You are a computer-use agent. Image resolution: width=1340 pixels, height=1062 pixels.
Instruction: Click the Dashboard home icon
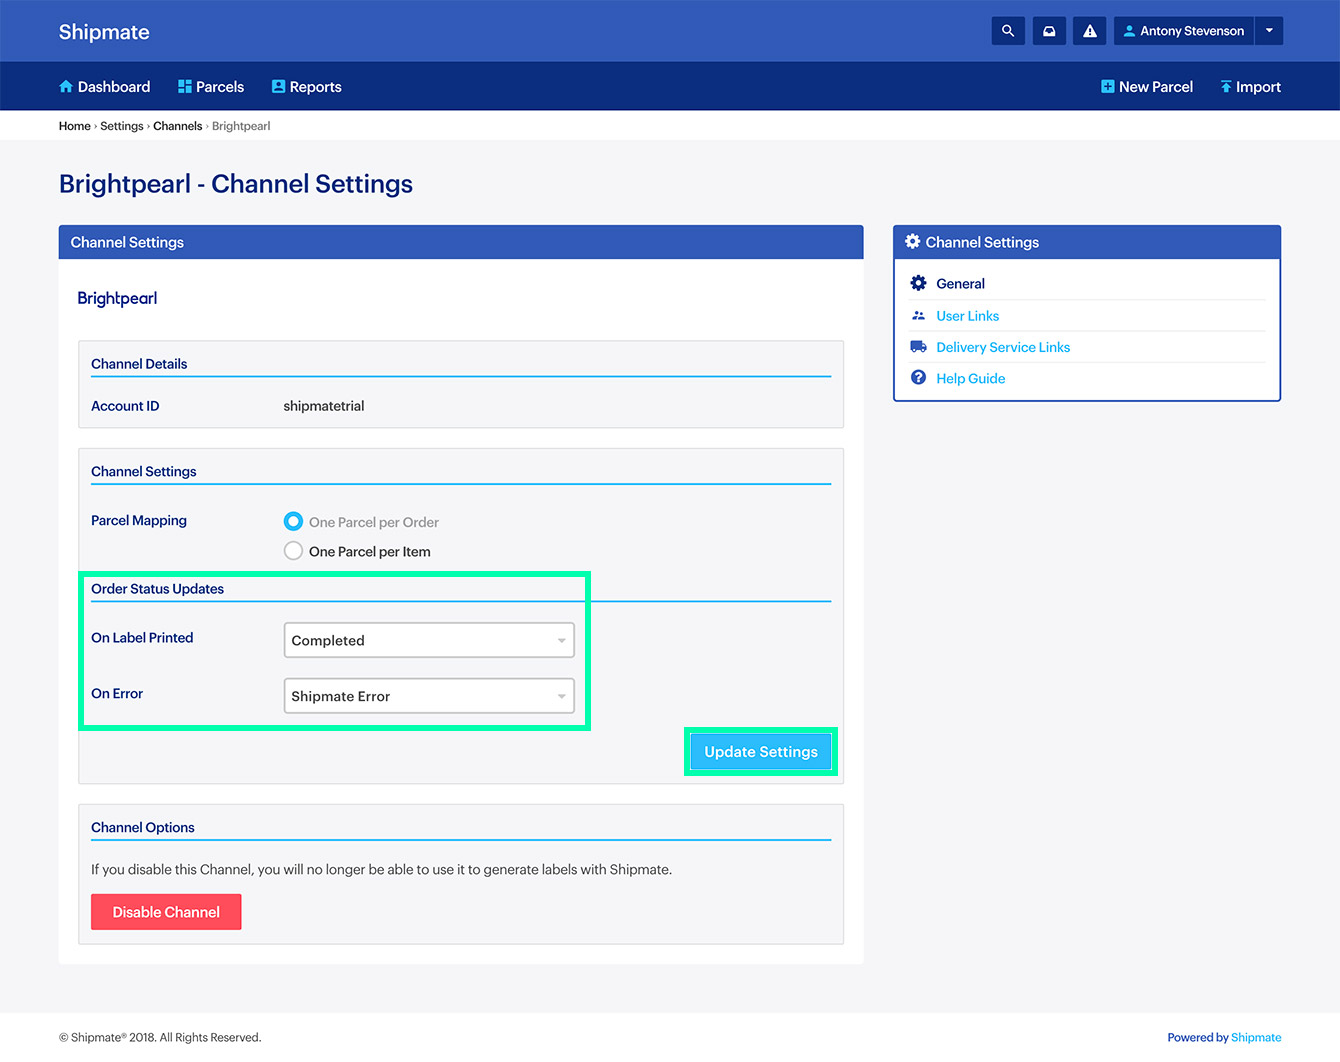click(x=66, y=87)
